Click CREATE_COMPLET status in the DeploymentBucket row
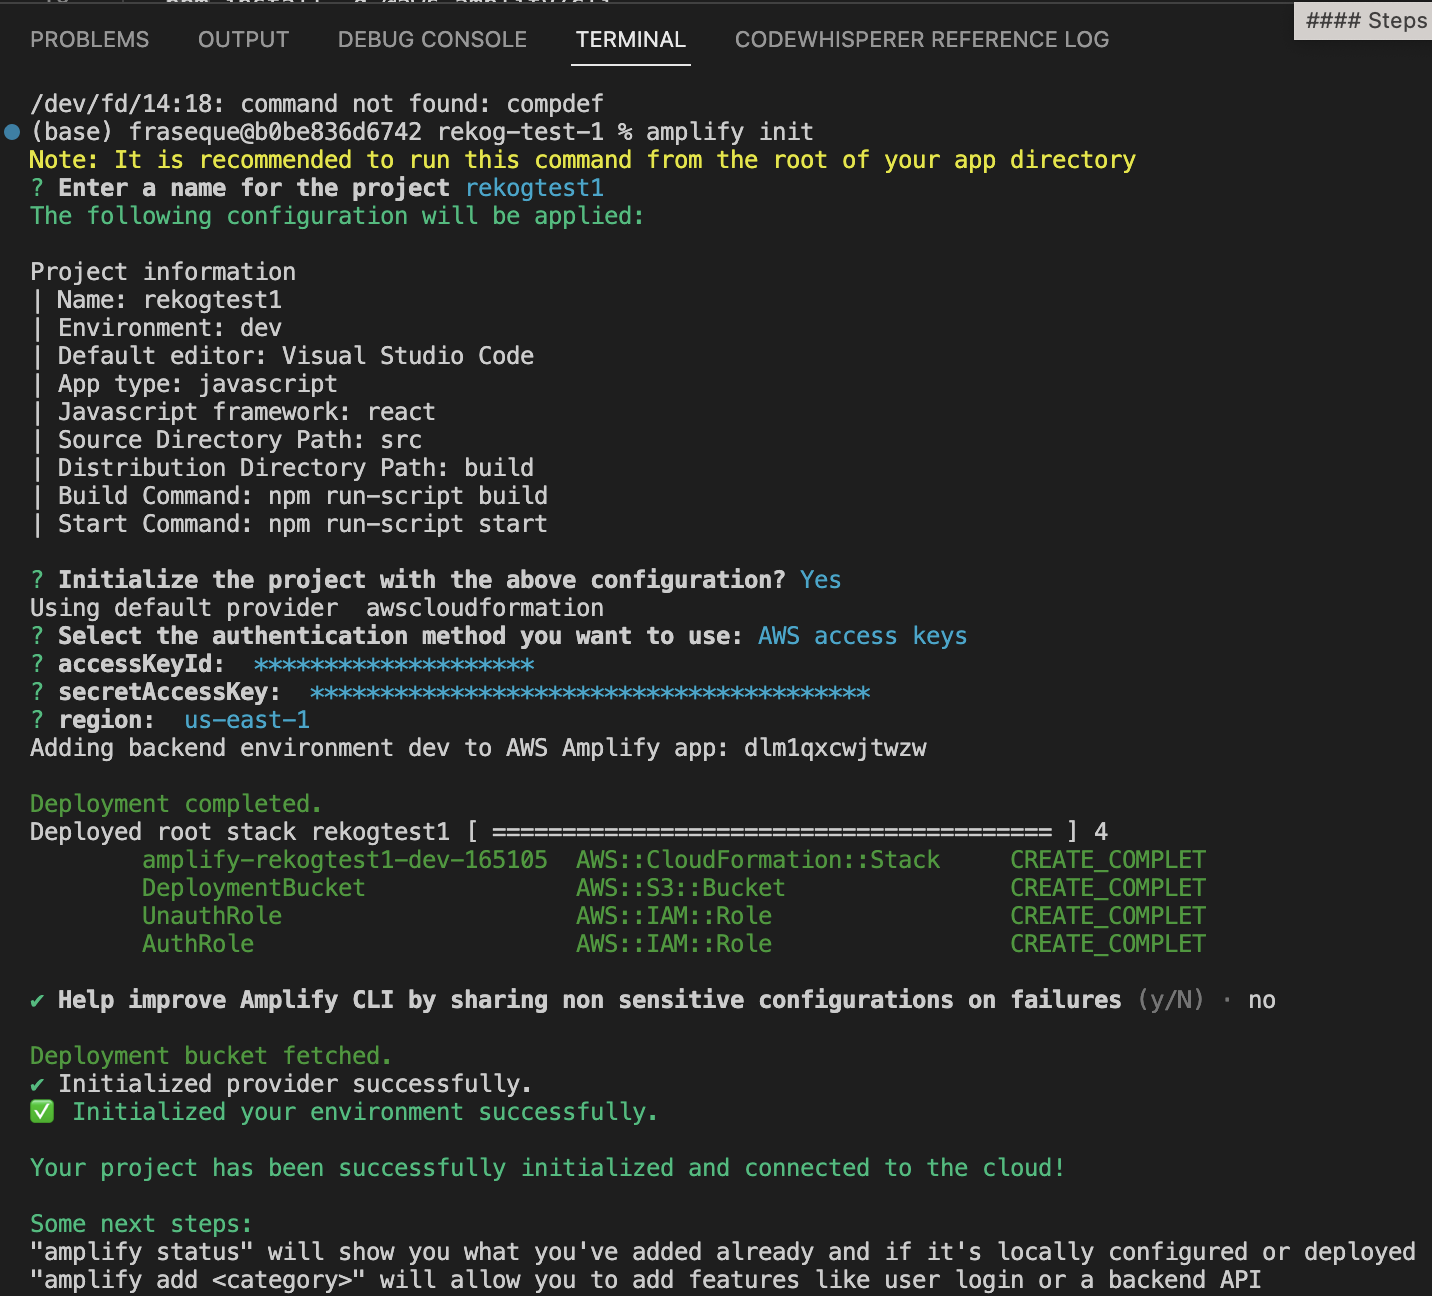 point(1108,888)
